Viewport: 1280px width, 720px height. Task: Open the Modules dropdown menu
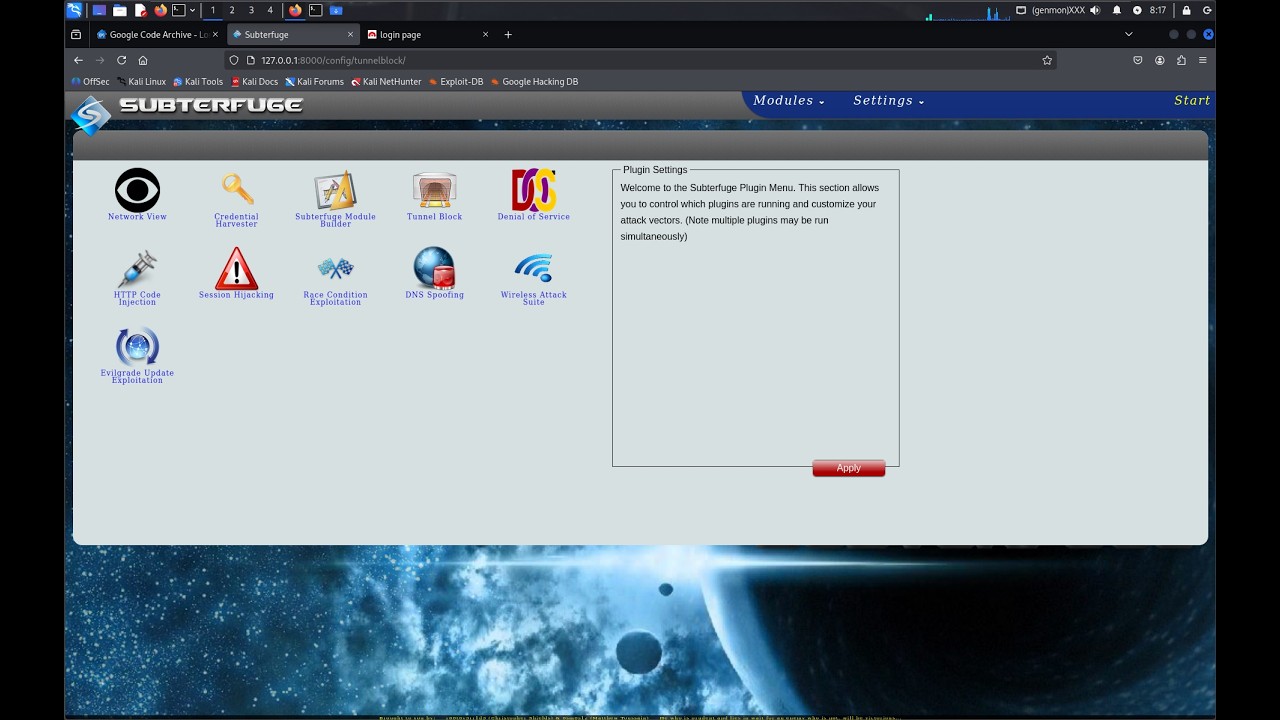tap(789, 101)
